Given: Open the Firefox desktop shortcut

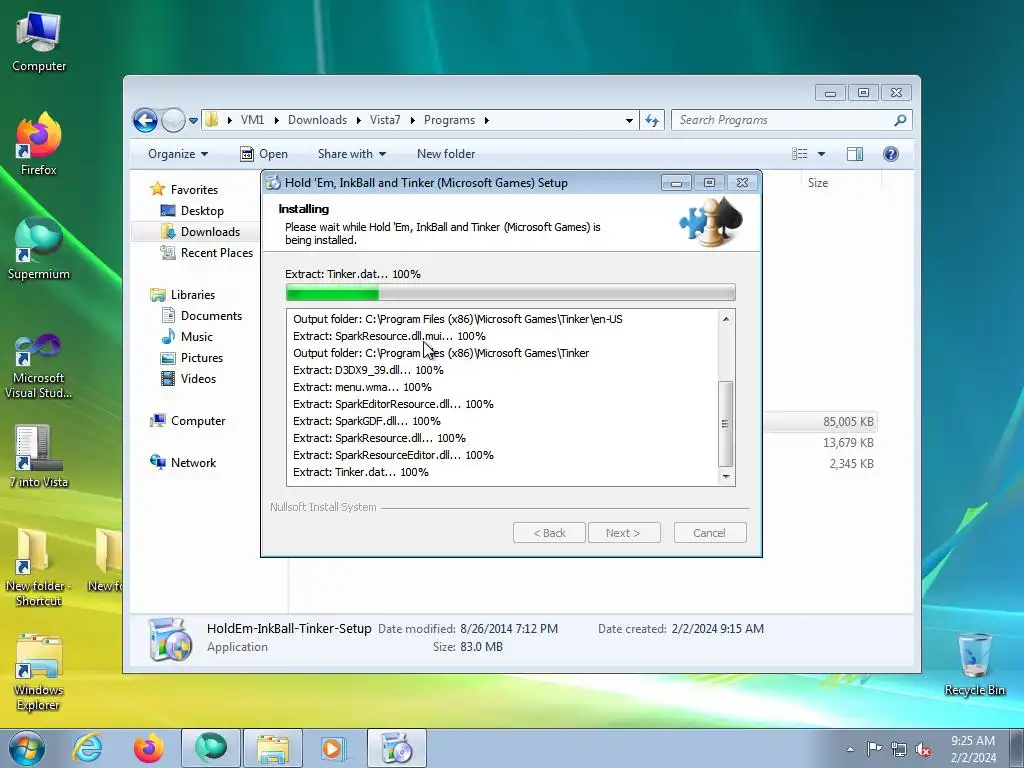Looking at the screenshot, I should pyautogui.click(x=39, y=144).
